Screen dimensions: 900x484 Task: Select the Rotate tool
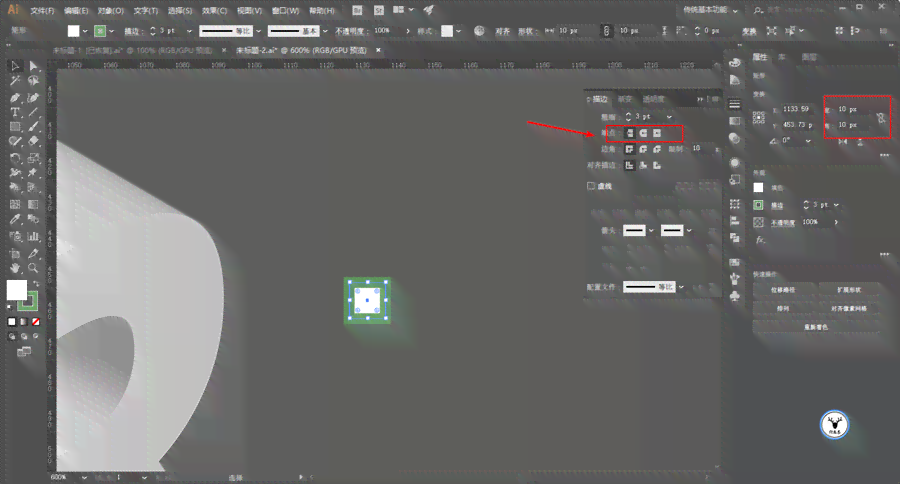15,158
